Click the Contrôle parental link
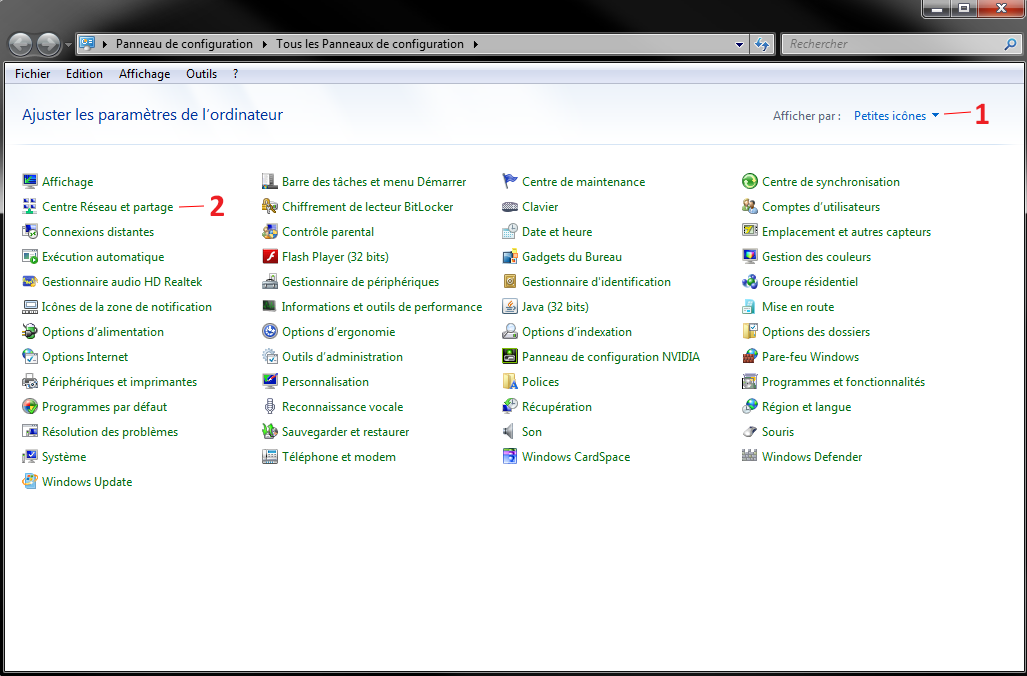Image resolution: width=1027 pixels, height=676 pixels. pyautogui.click(x=328, y=232)
